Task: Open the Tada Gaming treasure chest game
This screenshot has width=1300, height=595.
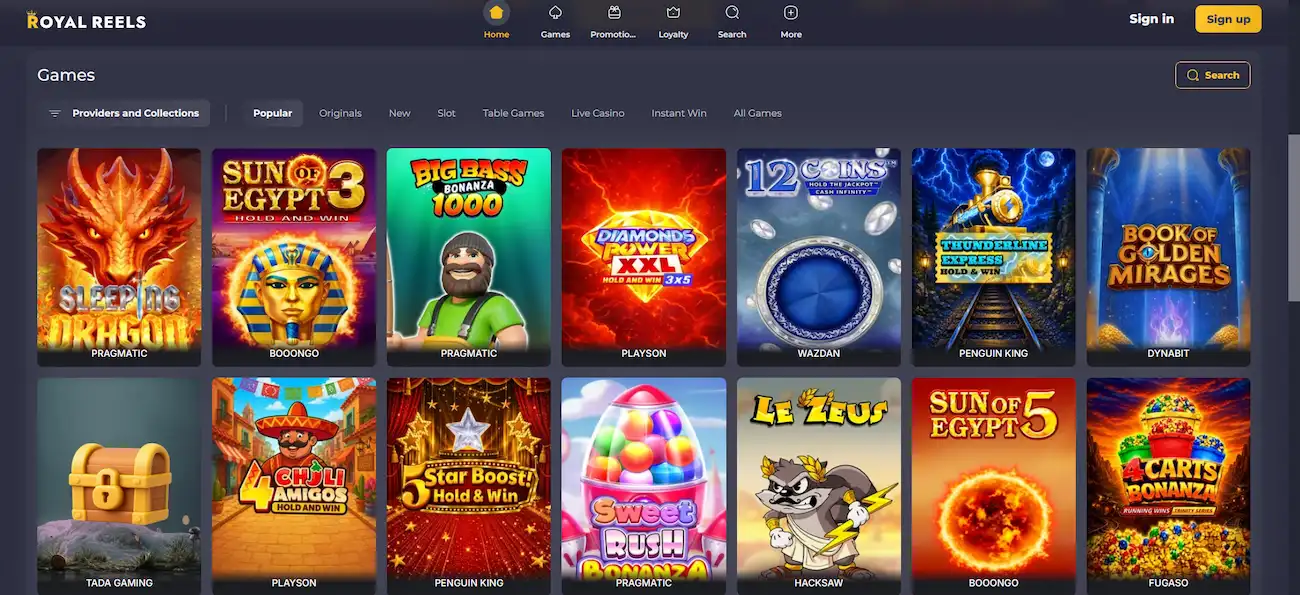Action: [119, 486]
